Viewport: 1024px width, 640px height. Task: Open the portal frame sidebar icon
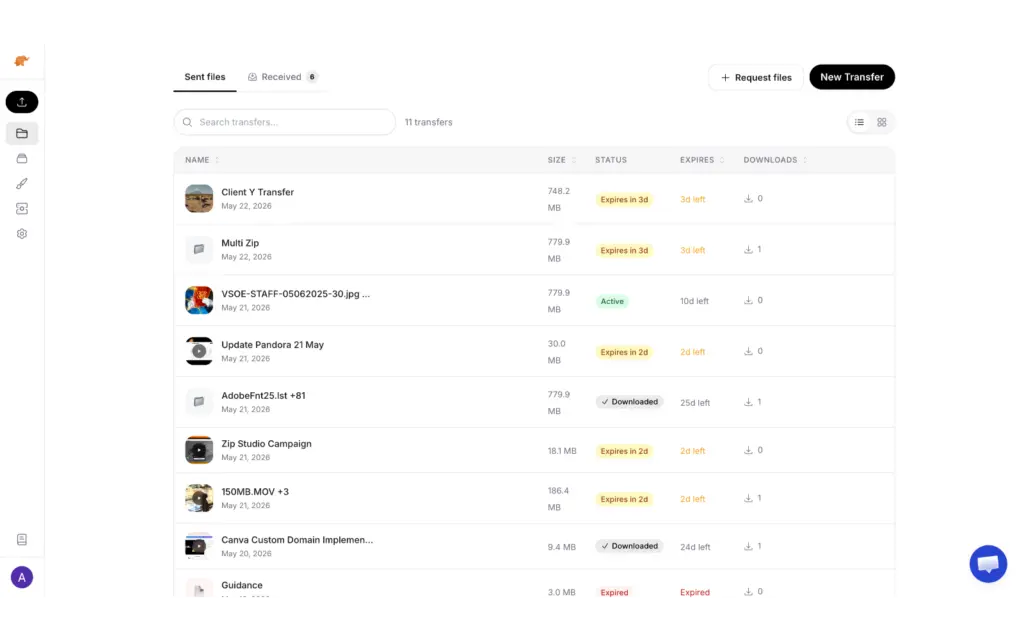22,208
